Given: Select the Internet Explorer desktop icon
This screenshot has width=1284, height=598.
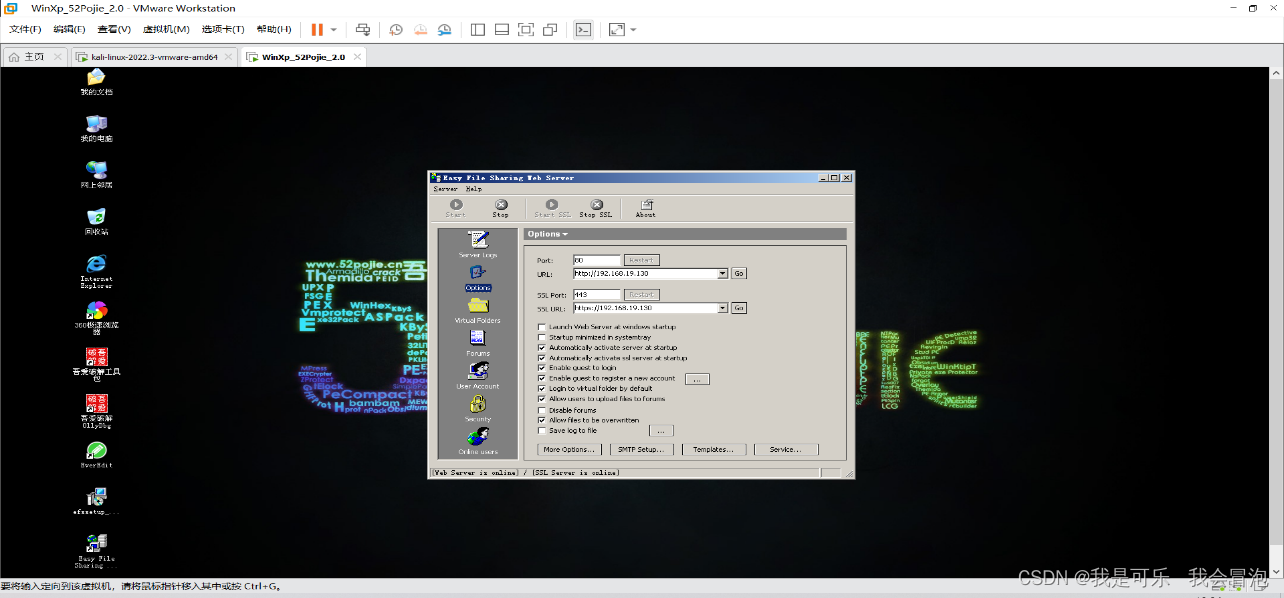Looking at the screenshot, I should point(96,270).
